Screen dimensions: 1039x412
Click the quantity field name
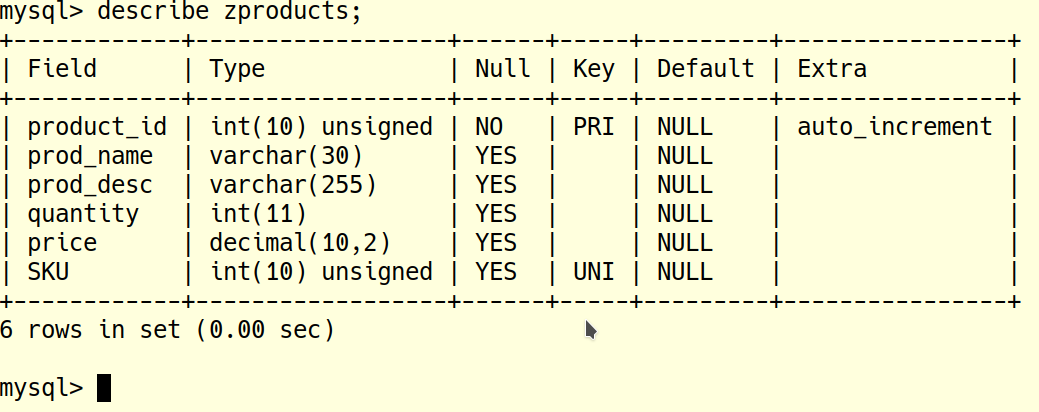(x=83, y=214)
